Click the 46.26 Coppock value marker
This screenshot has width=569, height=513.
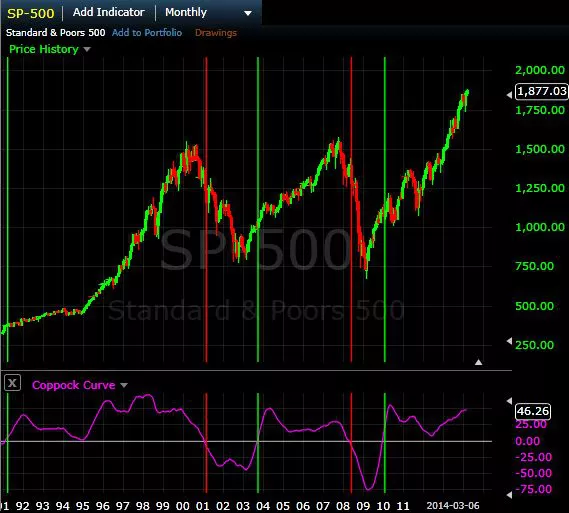pos(533,411)
